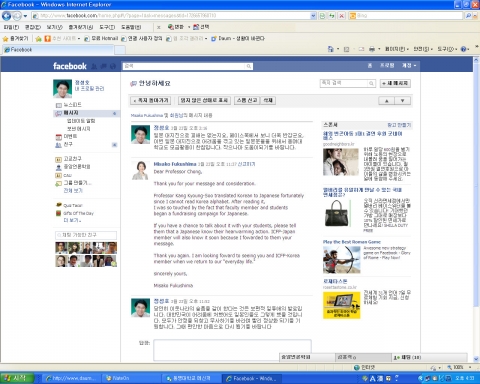Click the Misako Fukushima sender name
Image resolution: width=480 pixels, height=384 pixels.
[175, 164]
